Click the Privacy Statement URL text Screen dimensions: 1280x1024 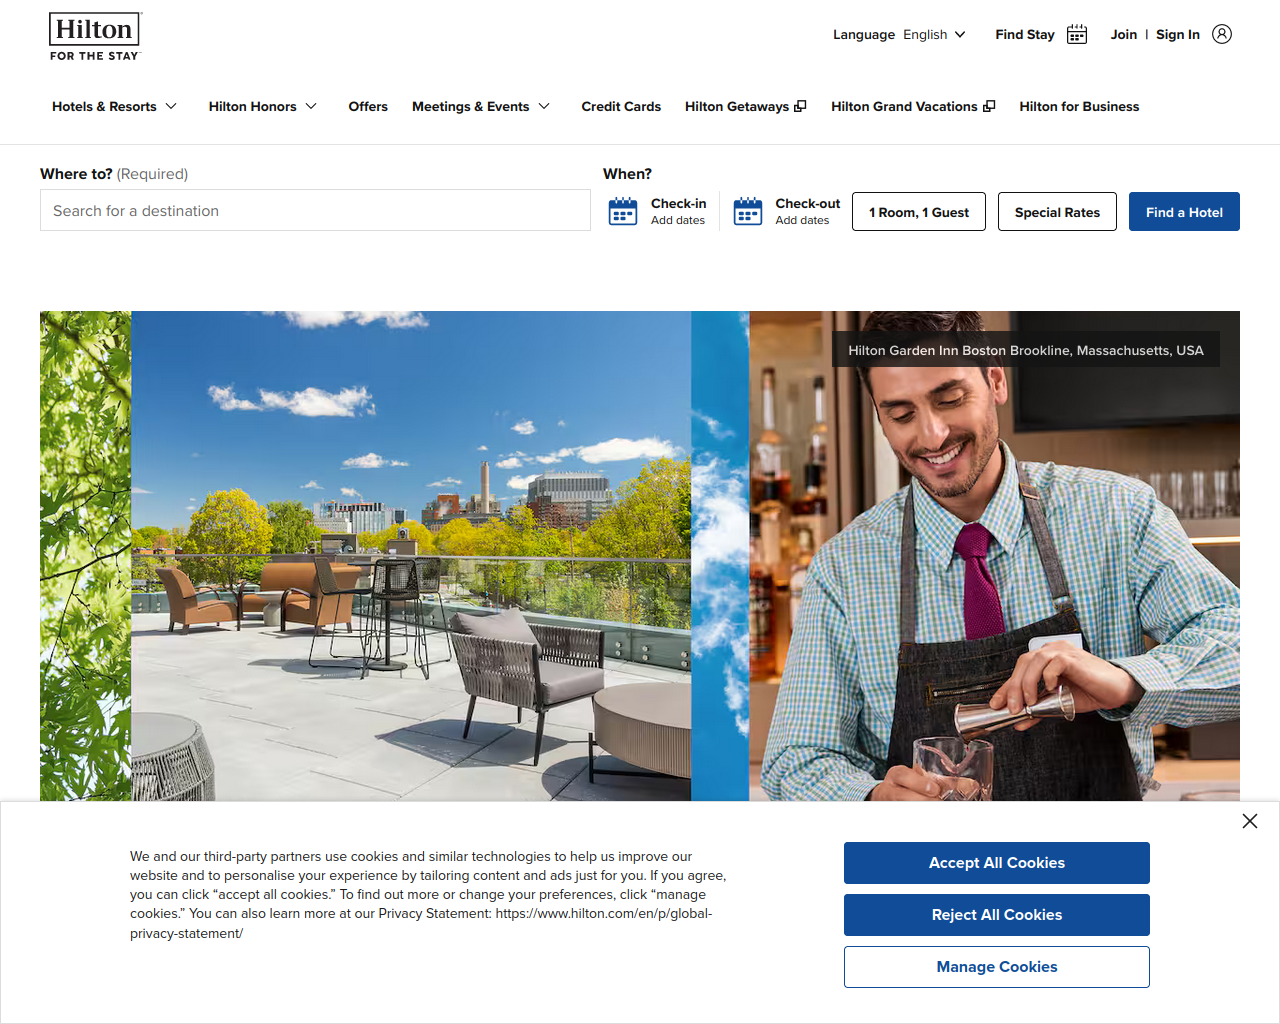(x=421, y=923)
